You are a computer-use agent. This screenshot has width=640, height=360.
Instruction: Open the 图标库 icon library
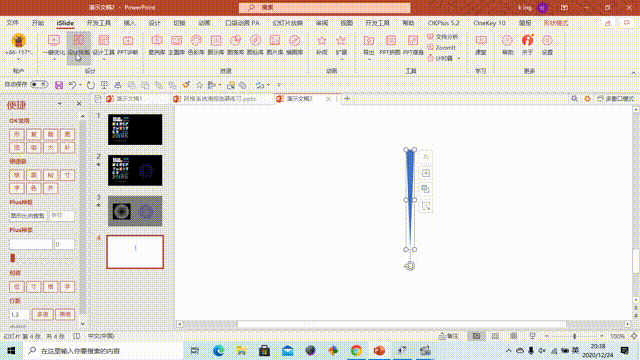255,44
